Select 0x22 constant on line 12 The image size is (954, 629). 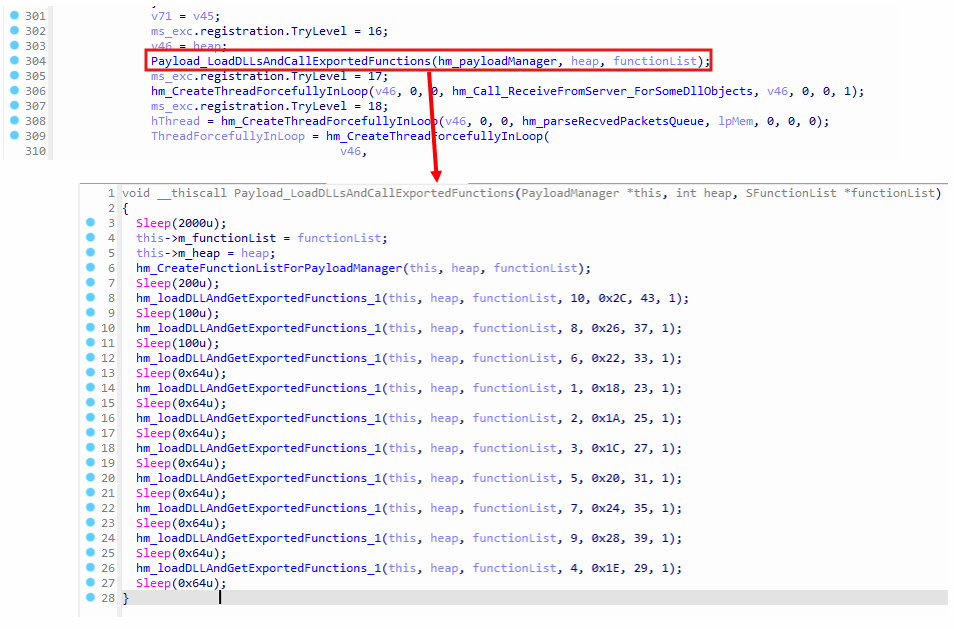(x=605, y=358)
